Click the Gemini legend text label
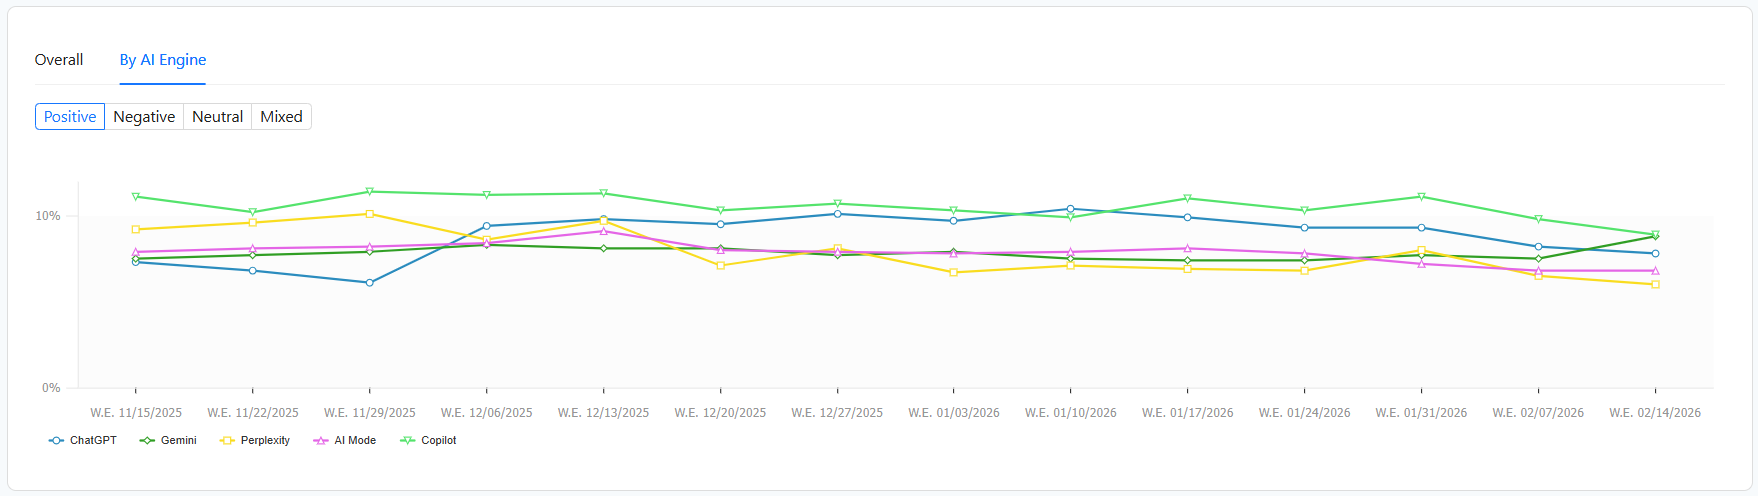Screen dimensions: 1758x496 pyautogui.click(x=178, y=441)
